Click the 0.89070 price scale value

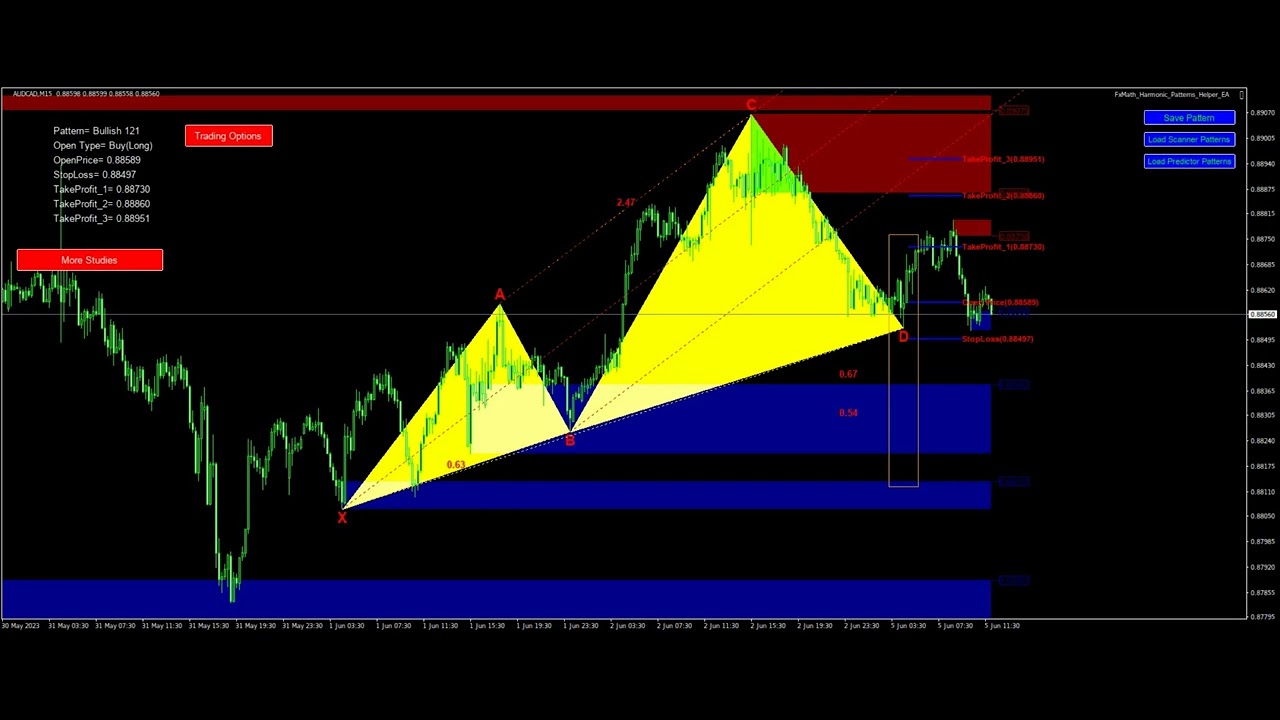[x=1264, y=113]
